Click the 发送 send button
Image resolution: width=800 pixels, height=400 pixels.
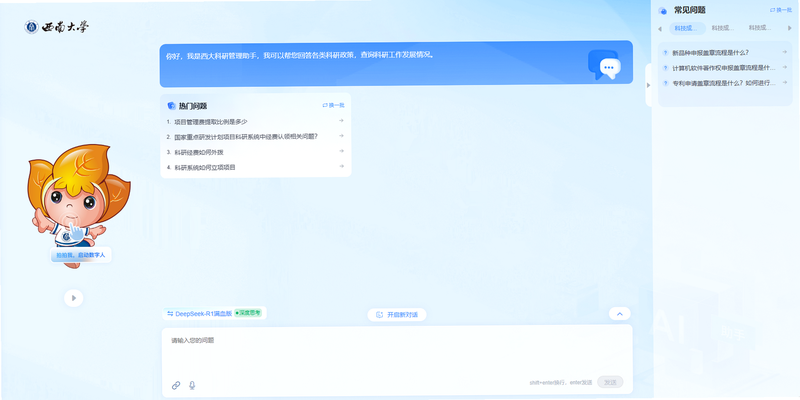[610, 382]
